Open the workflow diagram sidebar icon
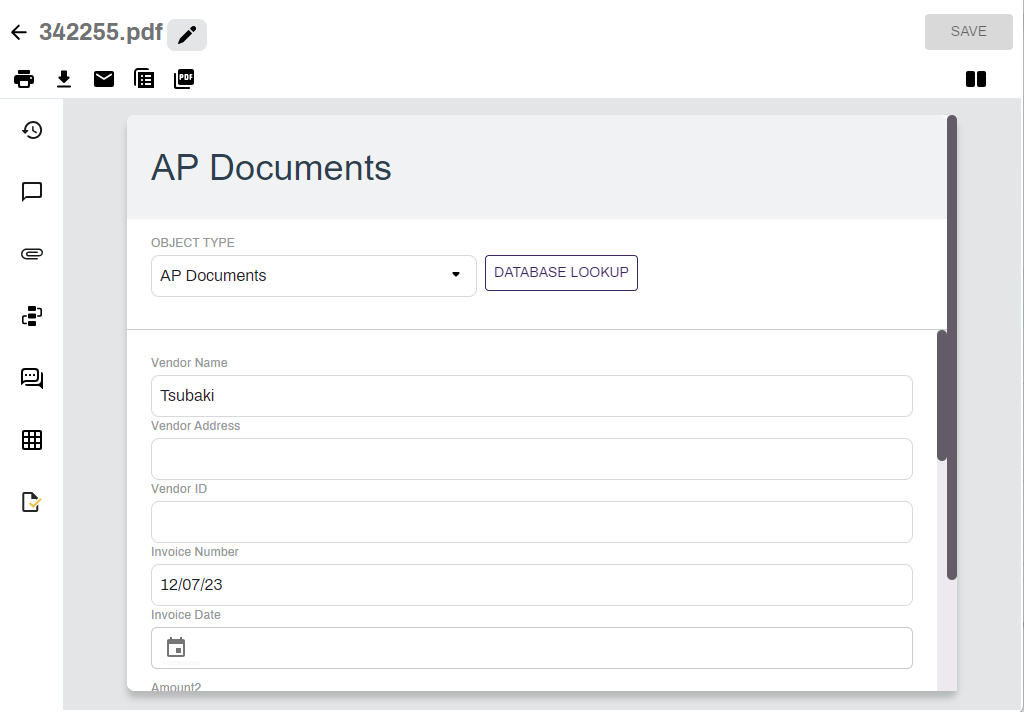Viewport: 1024px width, 712px height. (32, 316)
